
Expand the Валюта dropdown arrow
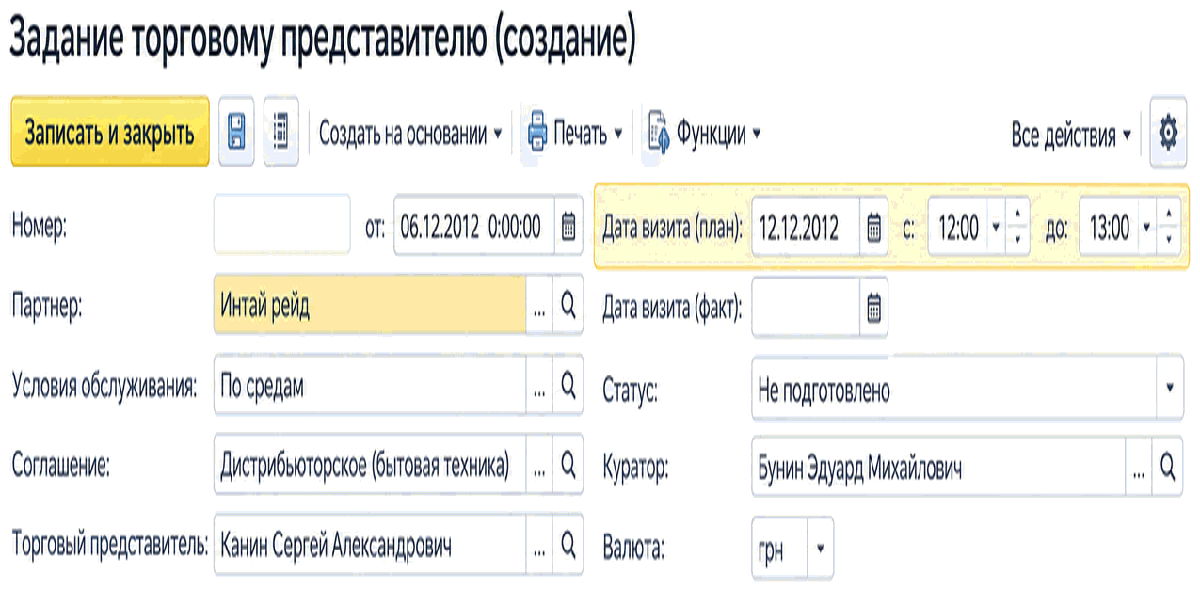[820, 547]
